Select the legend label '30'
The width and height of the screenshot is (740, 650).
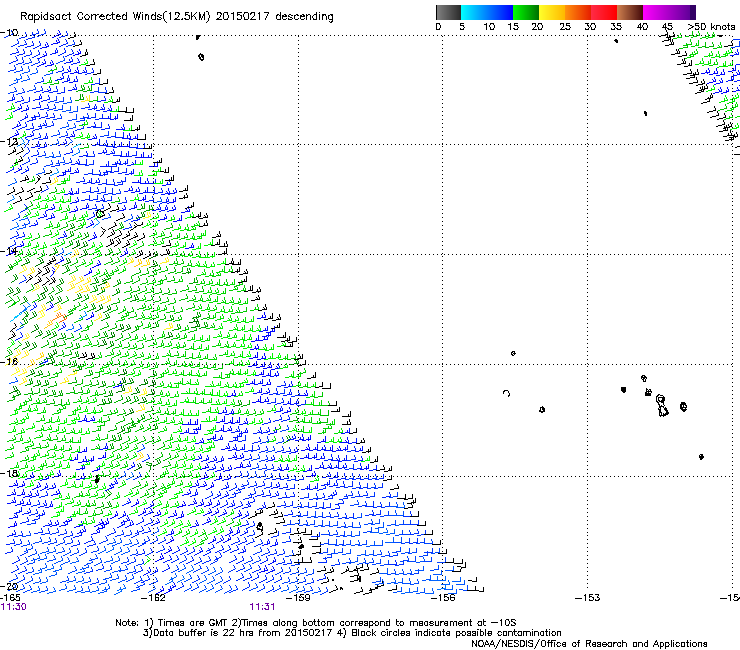coord(590,27)
